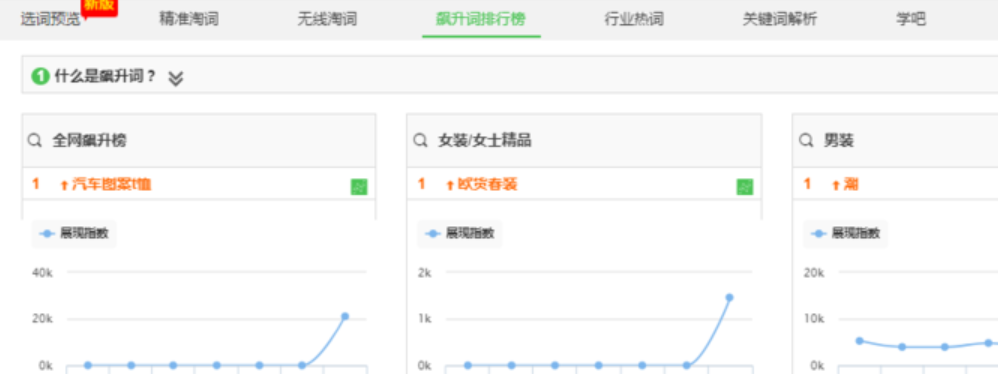Click first data point in 男装 chart

pyautogui.click(x=859, y=341)
